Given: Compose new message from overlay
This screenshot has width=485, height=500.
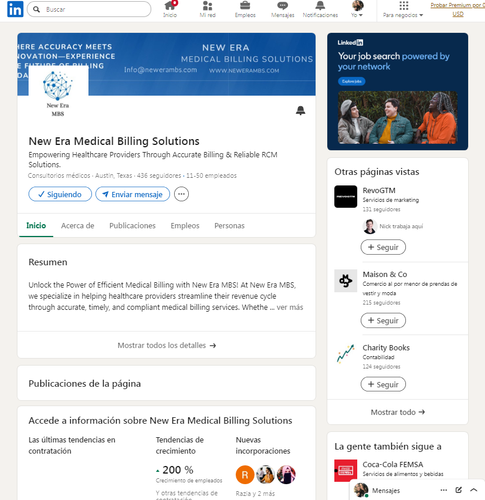Looking at the screenshot, I should pos(458,490).
